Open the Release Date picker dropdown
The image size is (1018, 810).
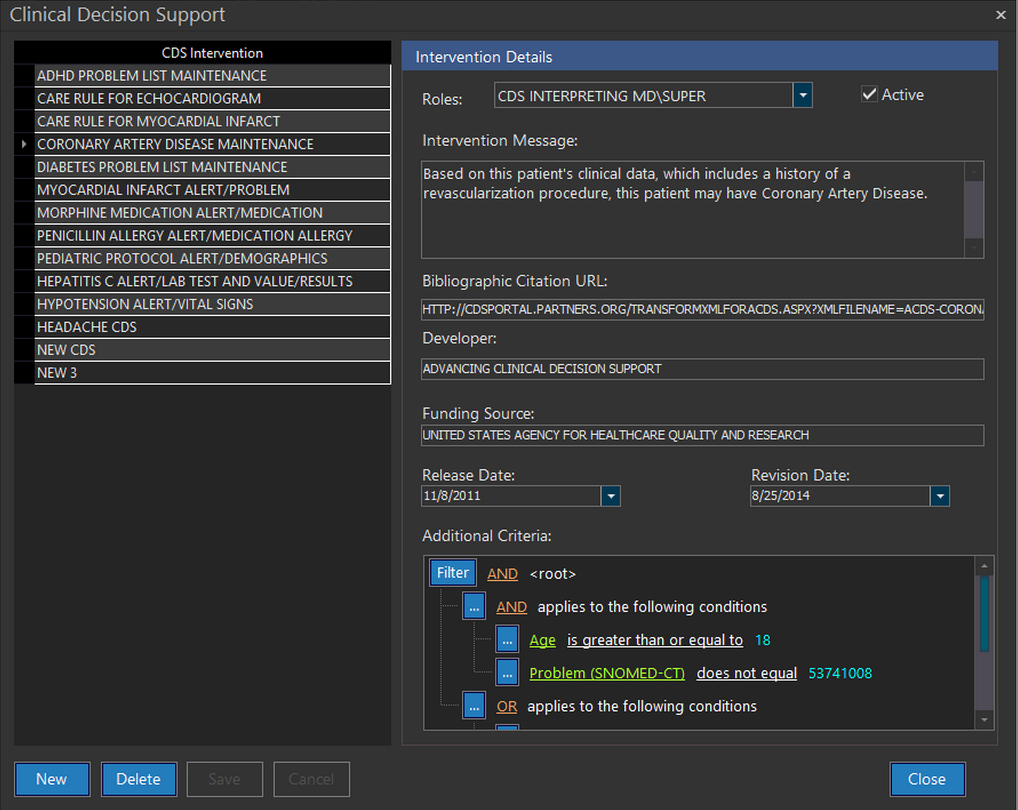[610, 496]
